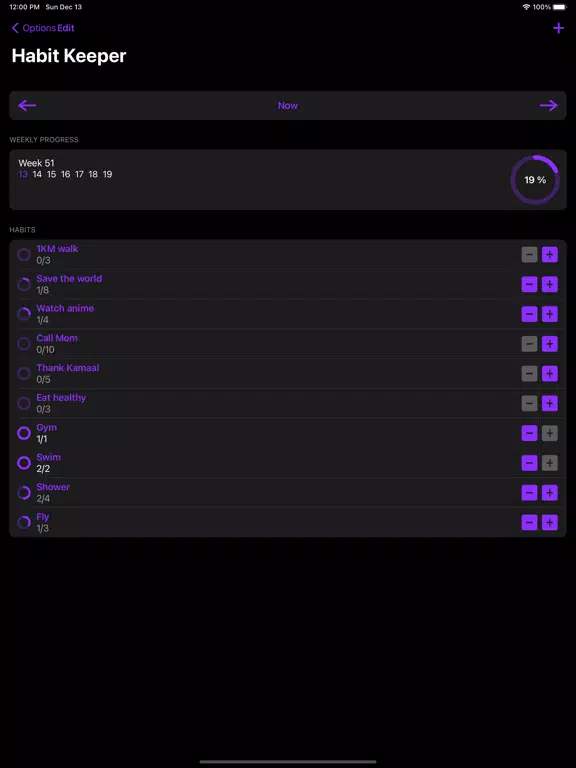Select day 13 in the week row

click(x=23, y=174)
